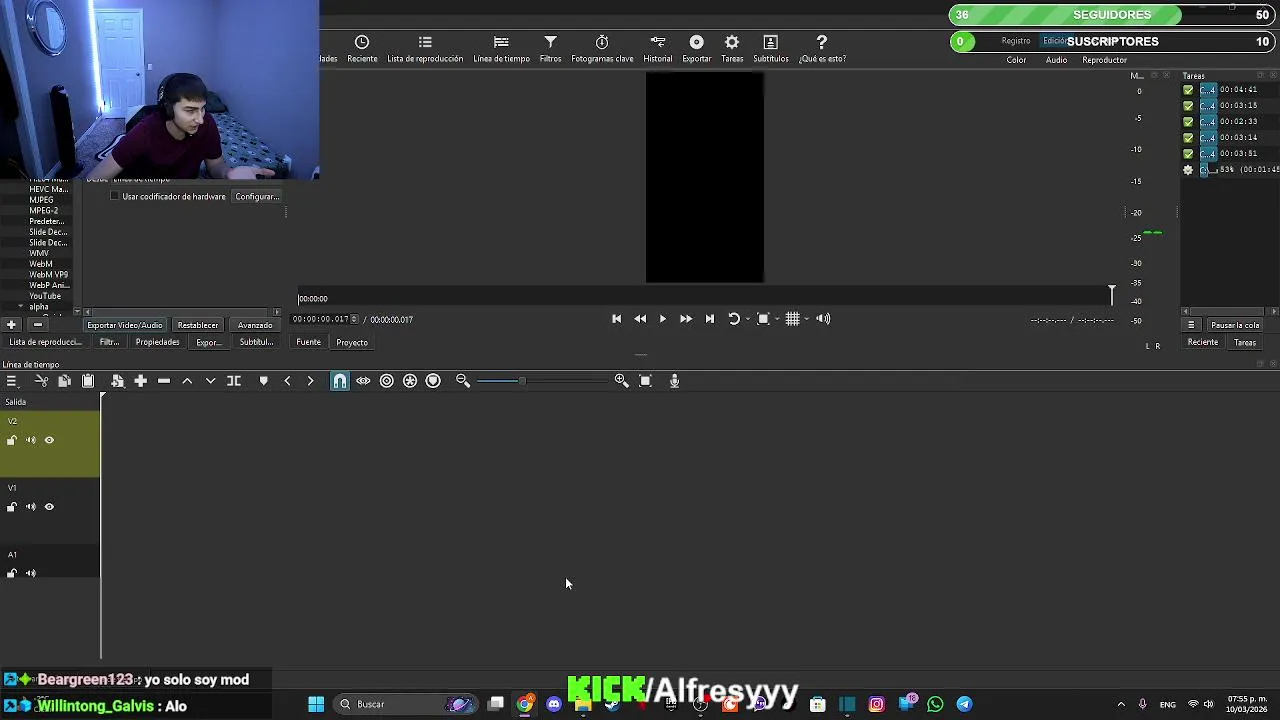The width and height of the screenshot is (1280, 720).
Task: Select the YouTube export preset
Action: coord(45,296)
